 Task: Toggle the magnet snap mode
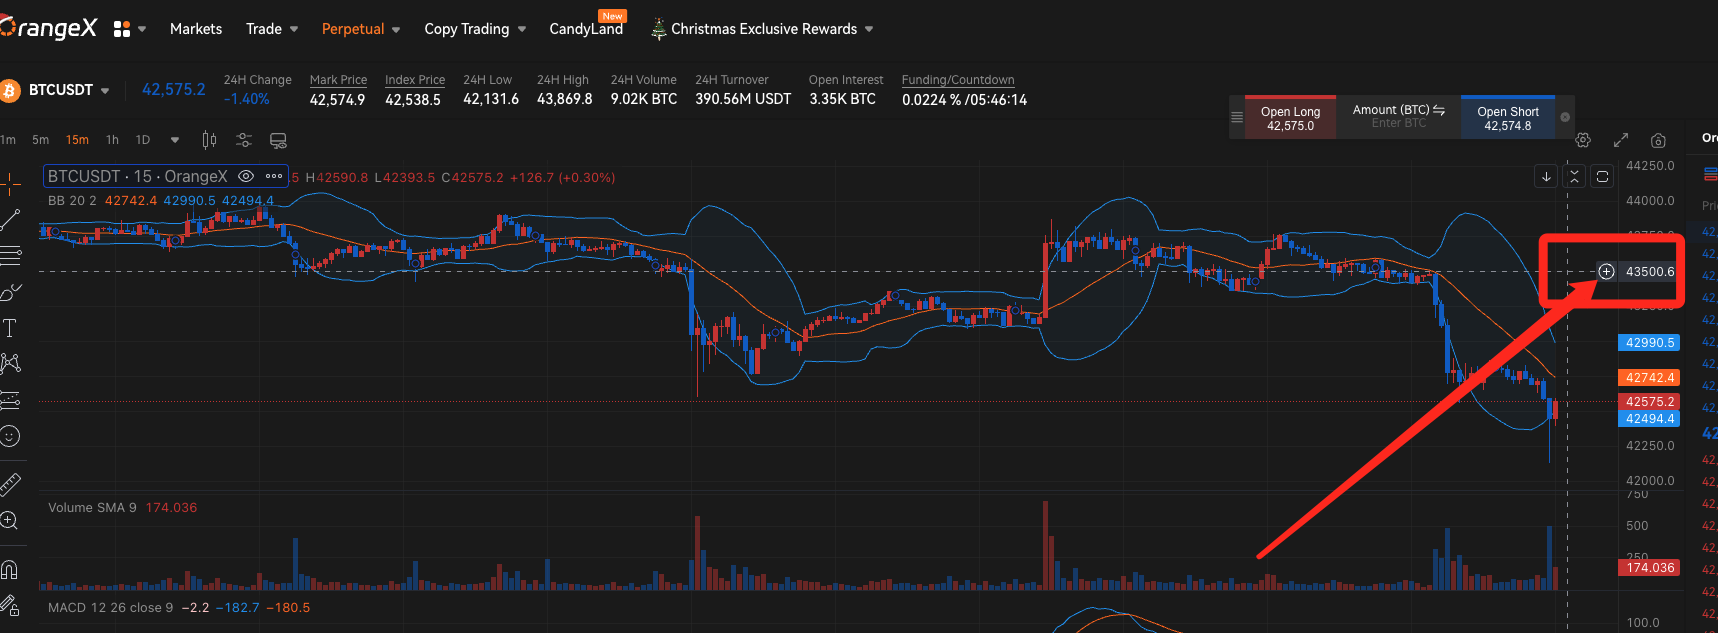(x=10, y=569)
